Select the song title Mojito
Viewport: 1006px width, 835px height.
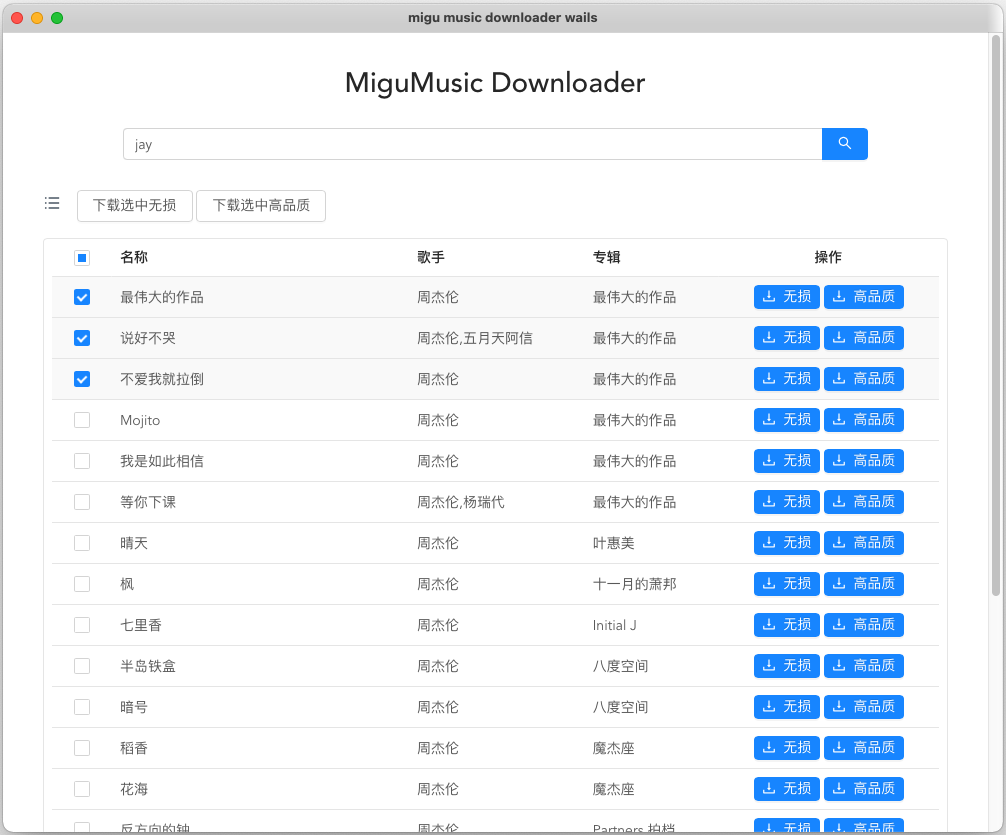[140, 420]
